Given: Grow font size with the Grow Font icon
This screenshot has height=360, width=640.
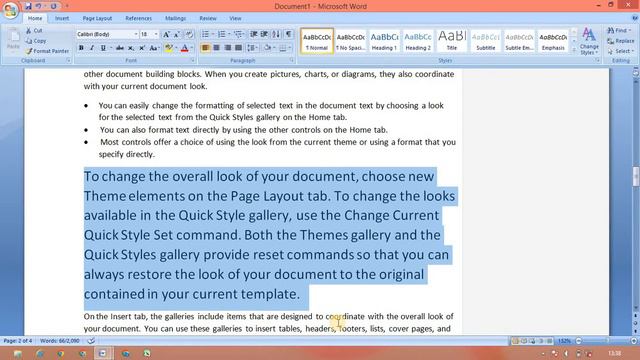Looking at the screenshot, I should click(x=167, y=35).
